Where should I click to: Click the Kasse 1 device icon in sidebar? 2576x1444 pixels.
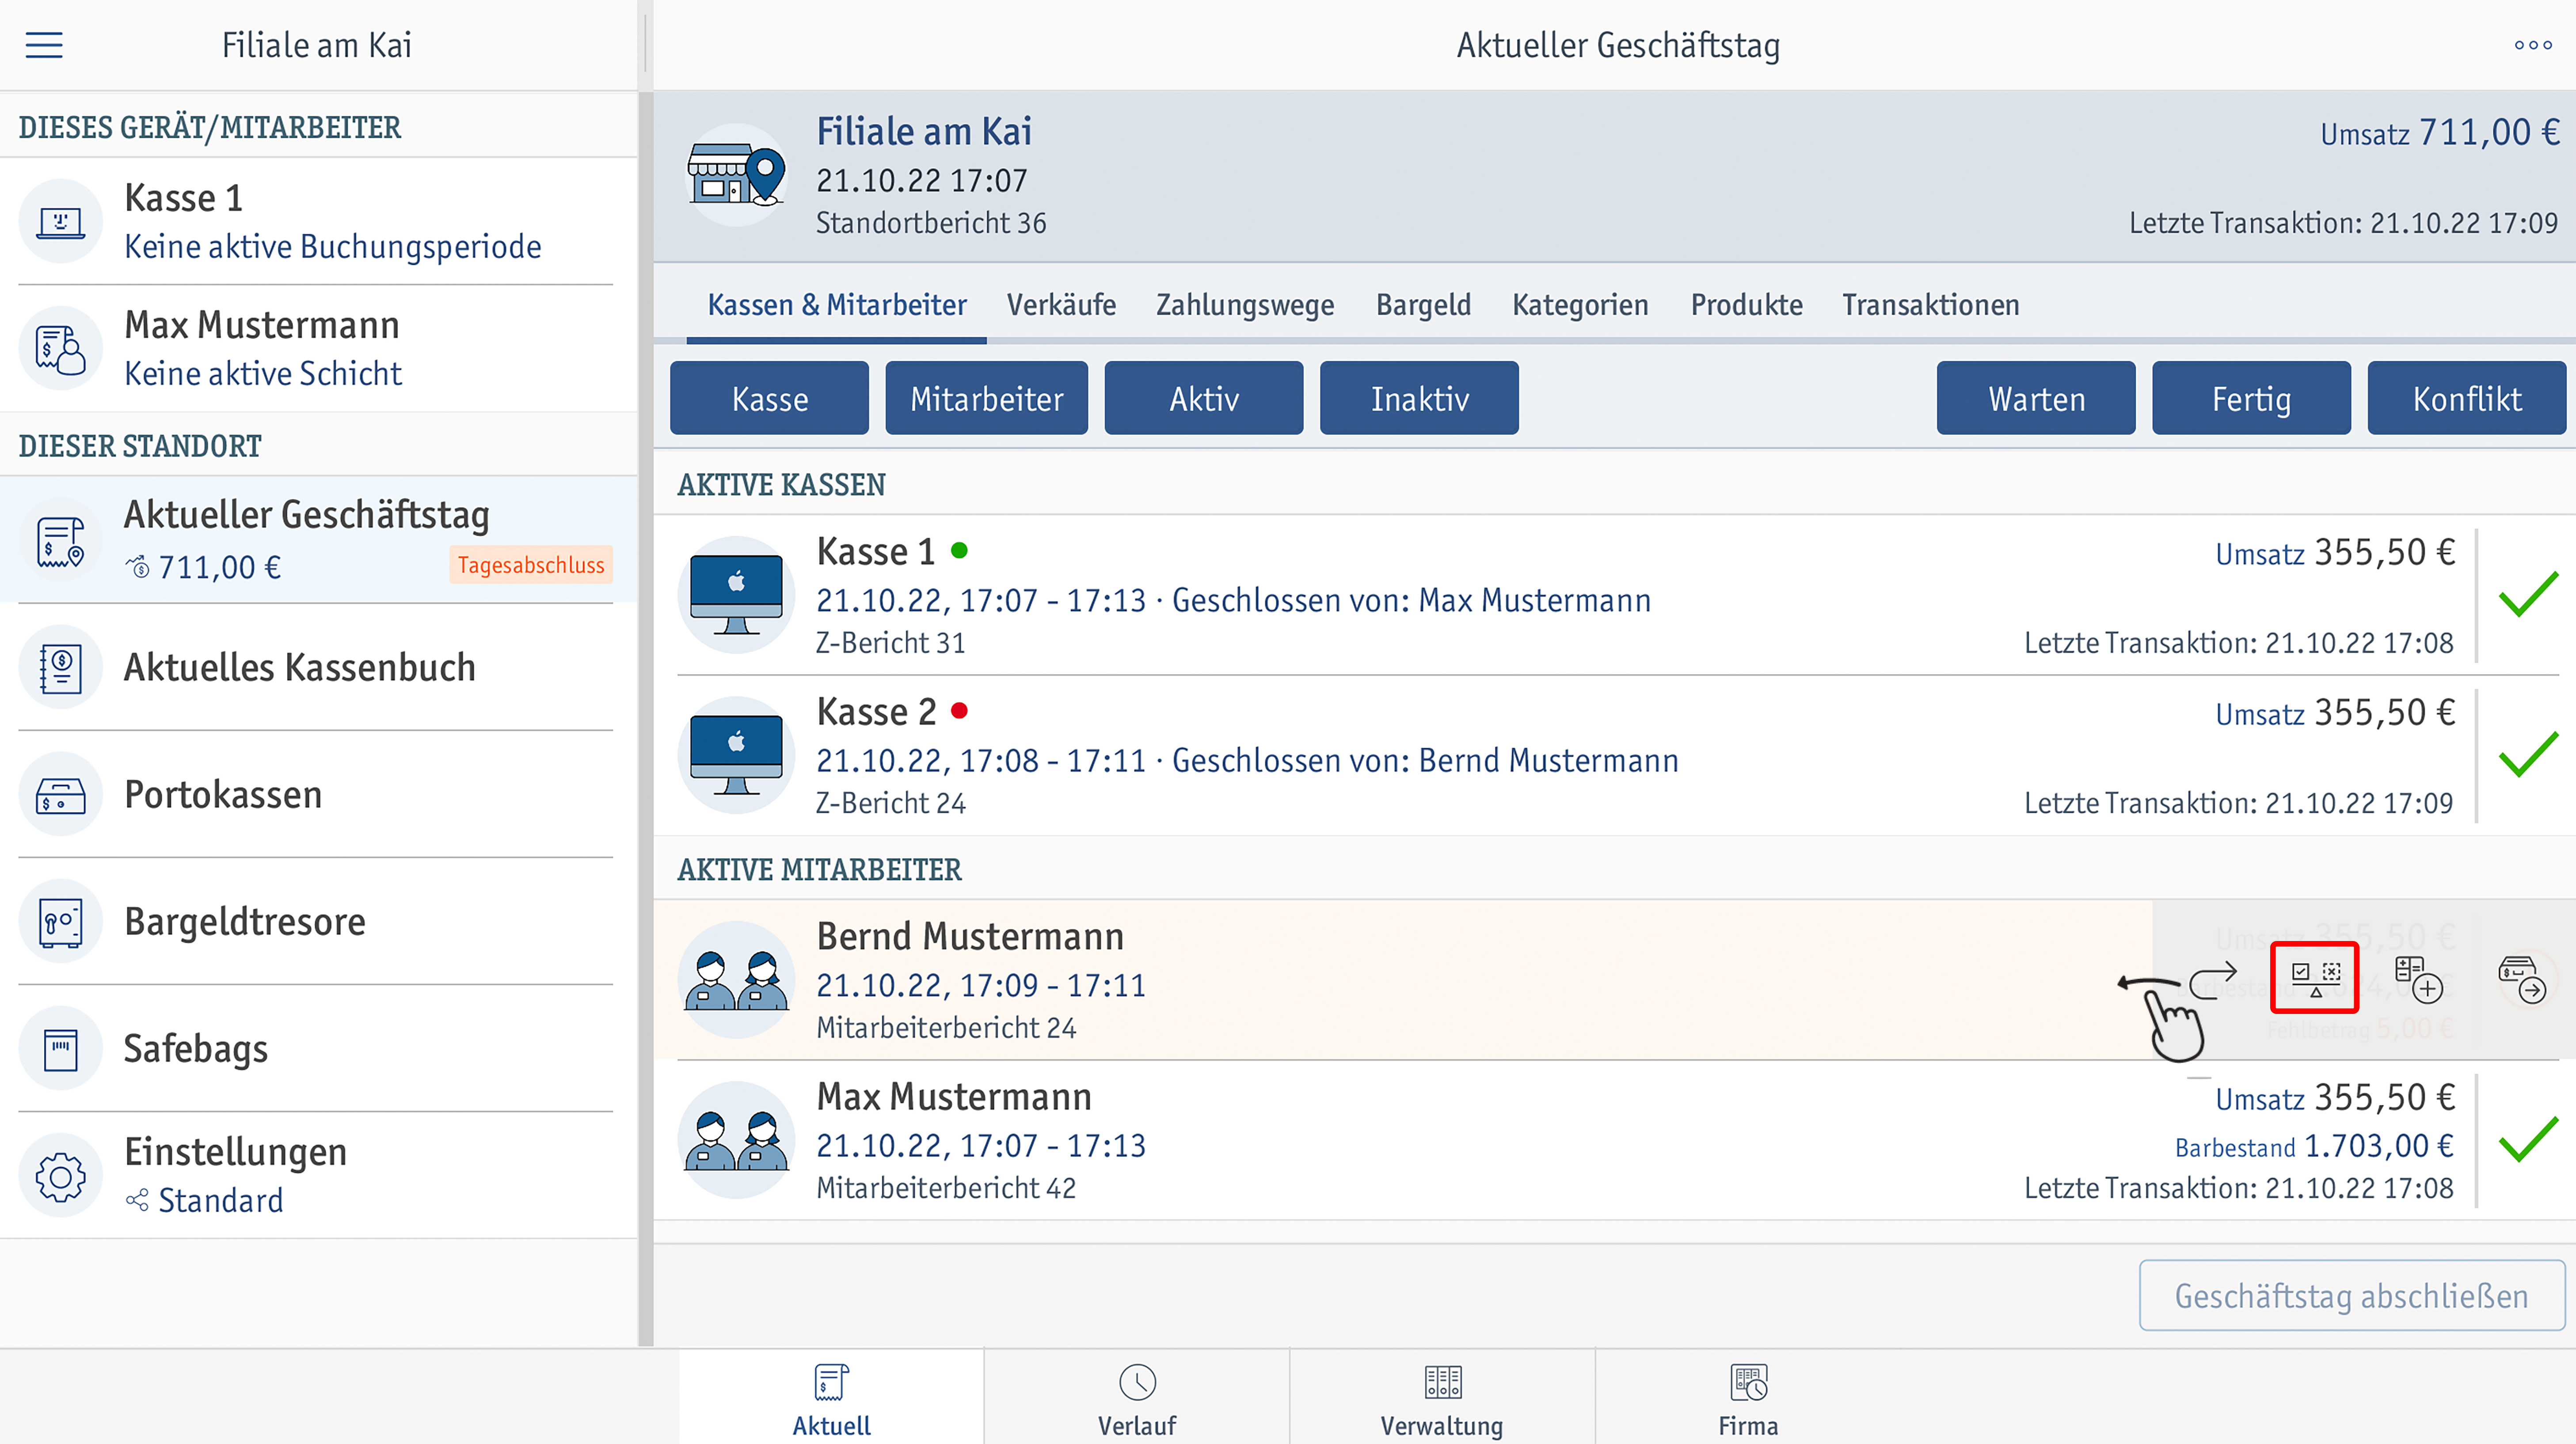pos(61,221)
